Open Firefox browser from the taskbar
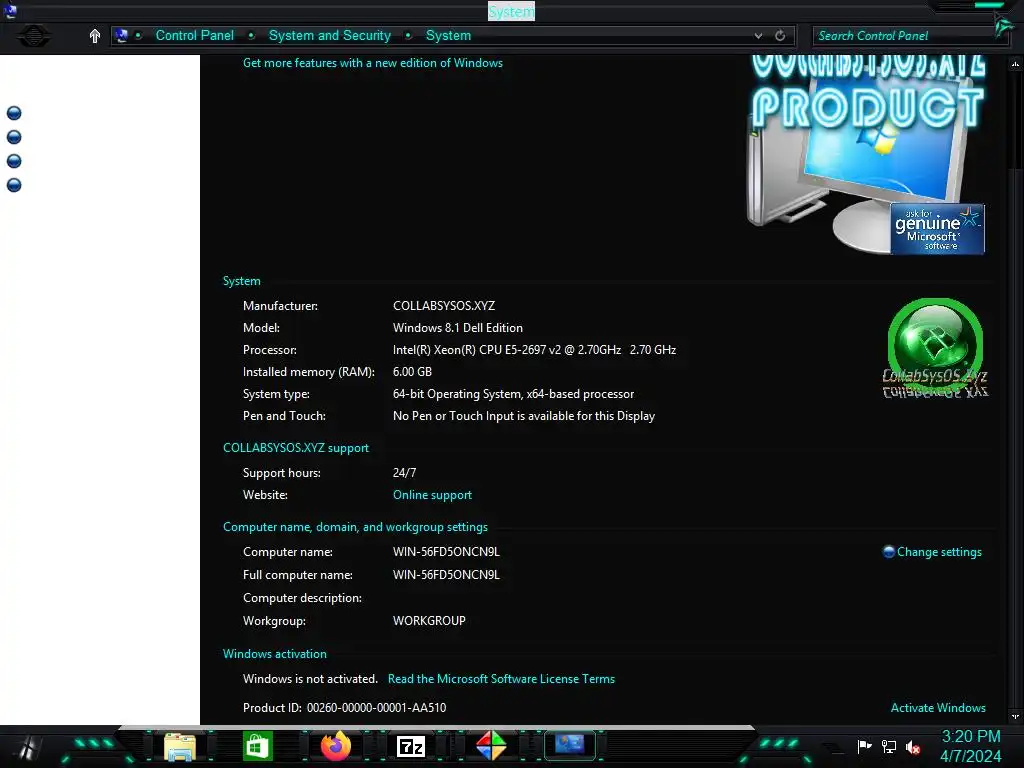Image resolution: width=1024 pixels, height=768 pixels. [336, 746]
